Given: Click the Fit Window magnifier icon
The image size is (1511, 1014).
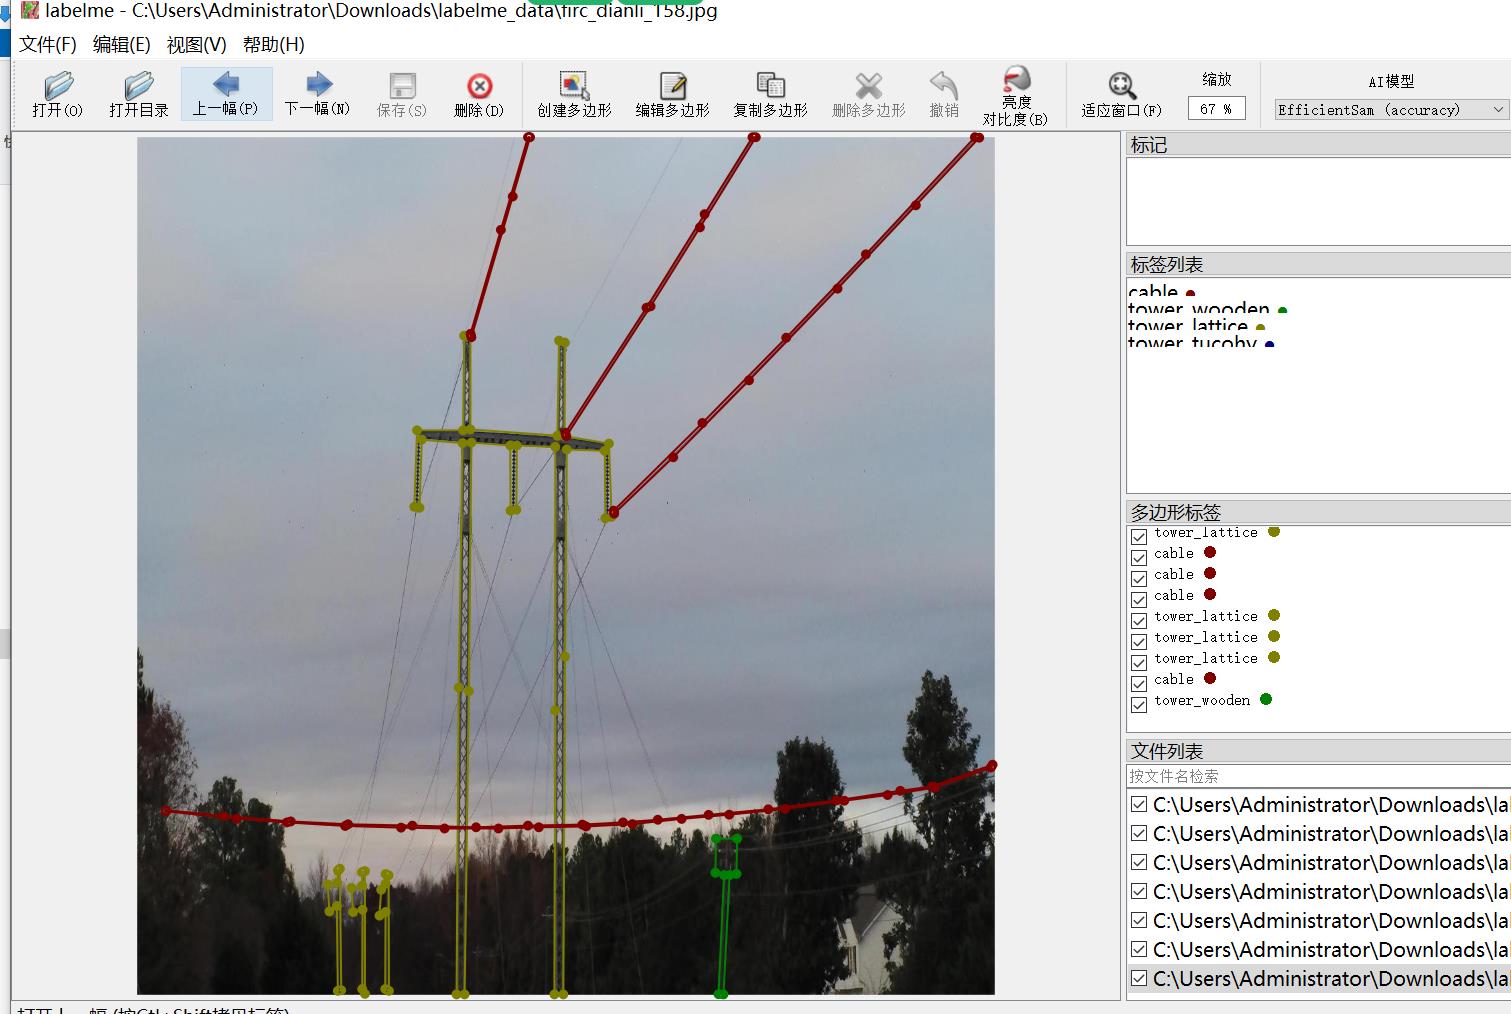Looking at the screenshot, I should click(1121, 87).
